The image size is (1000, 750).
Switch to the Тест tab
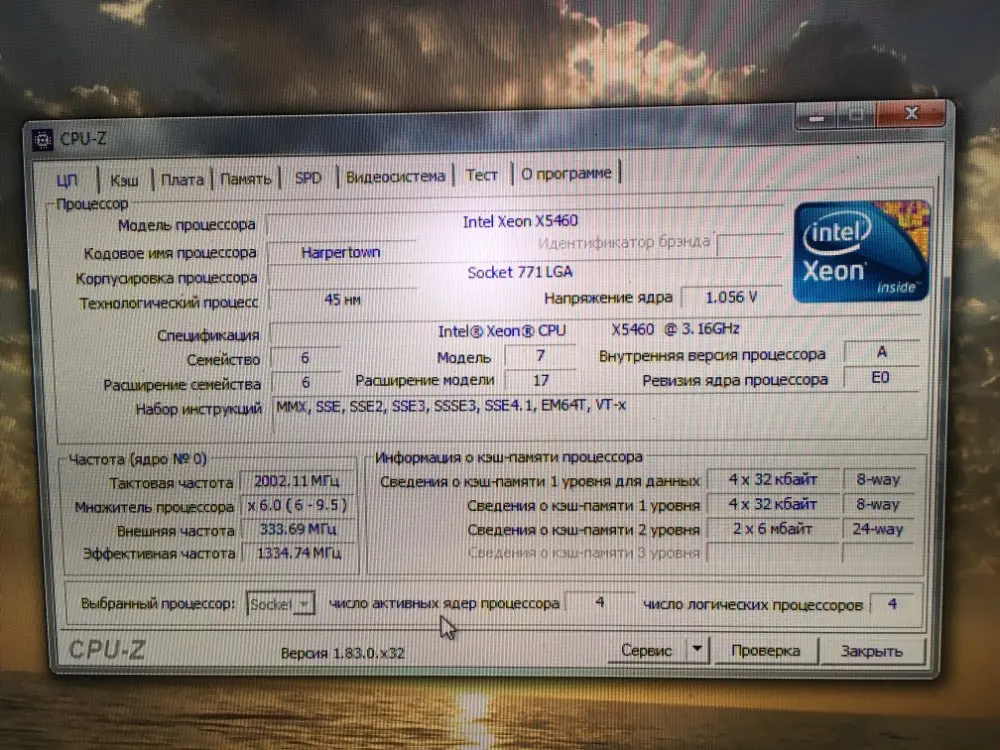pos(481,175)
